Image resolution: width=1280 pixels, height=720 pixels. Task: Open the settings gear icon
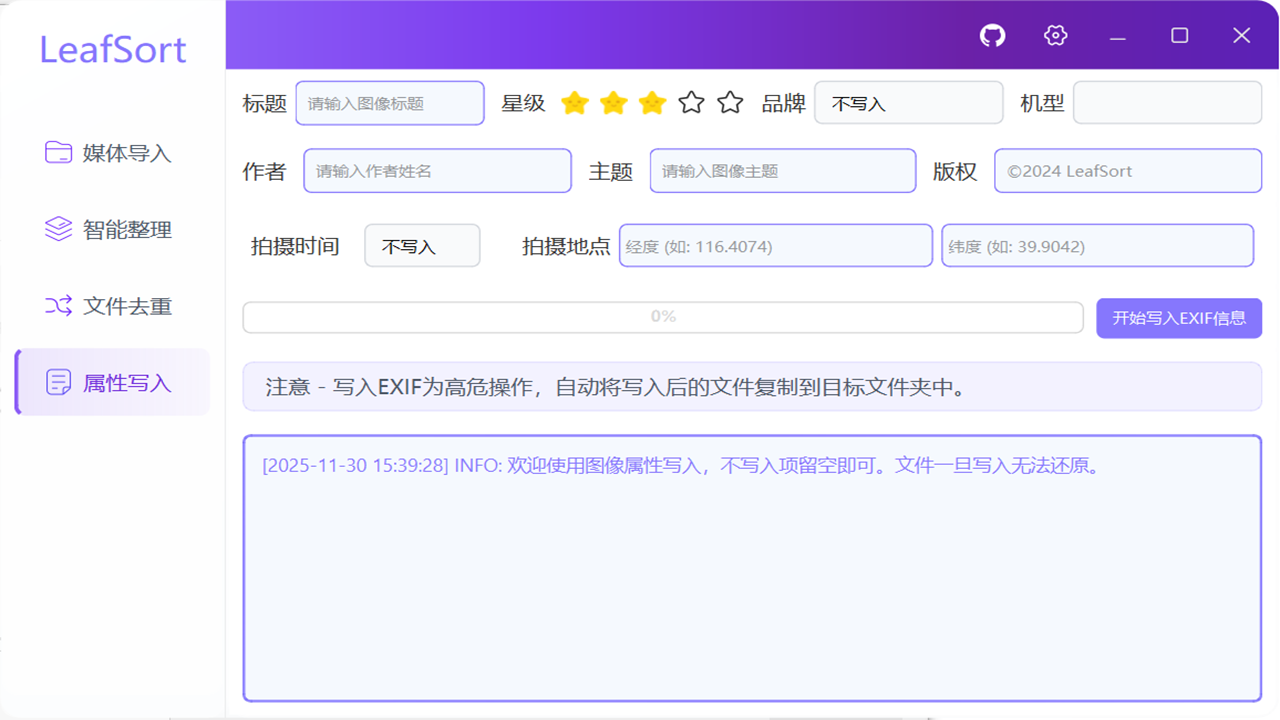click(x=1054, y=35)
